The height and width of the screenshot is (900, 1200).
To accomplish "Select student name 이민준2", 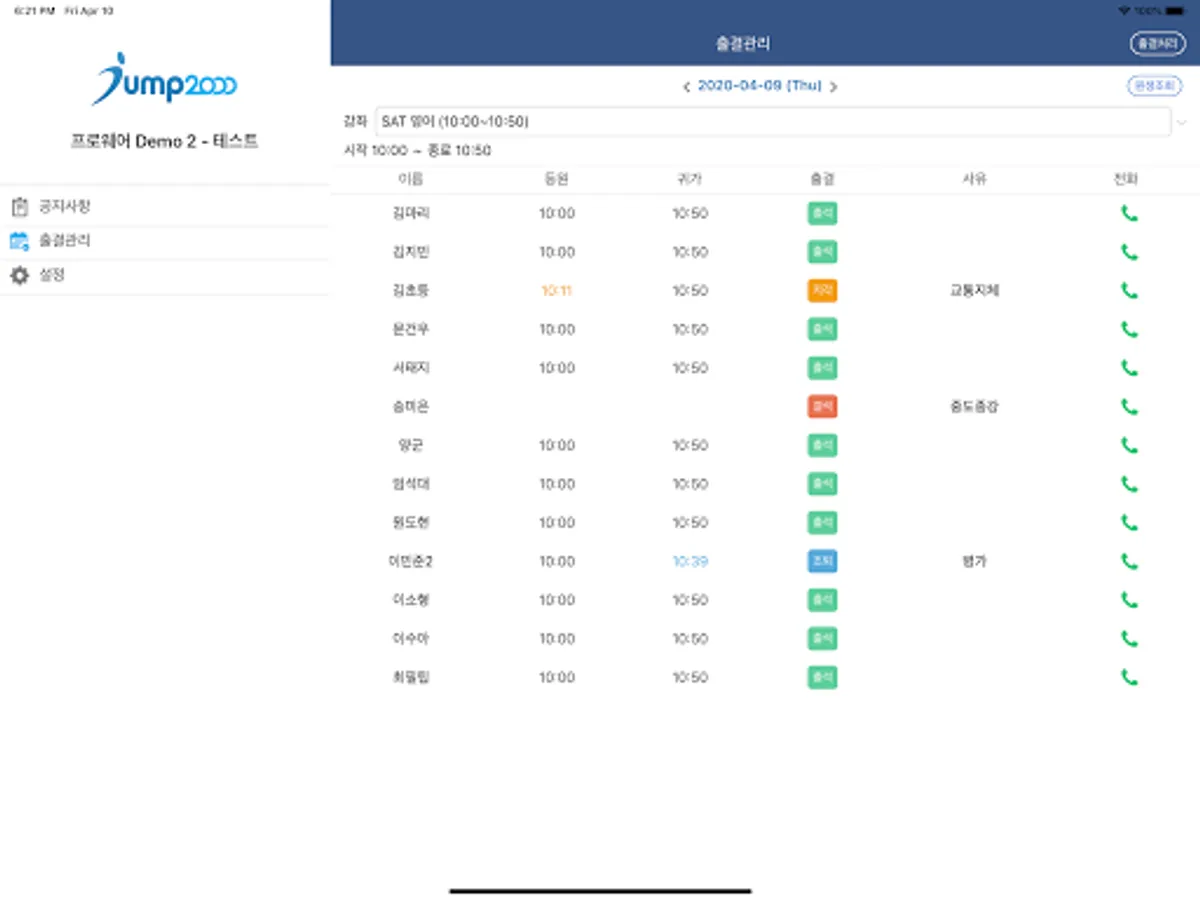I will pos(411,561).
